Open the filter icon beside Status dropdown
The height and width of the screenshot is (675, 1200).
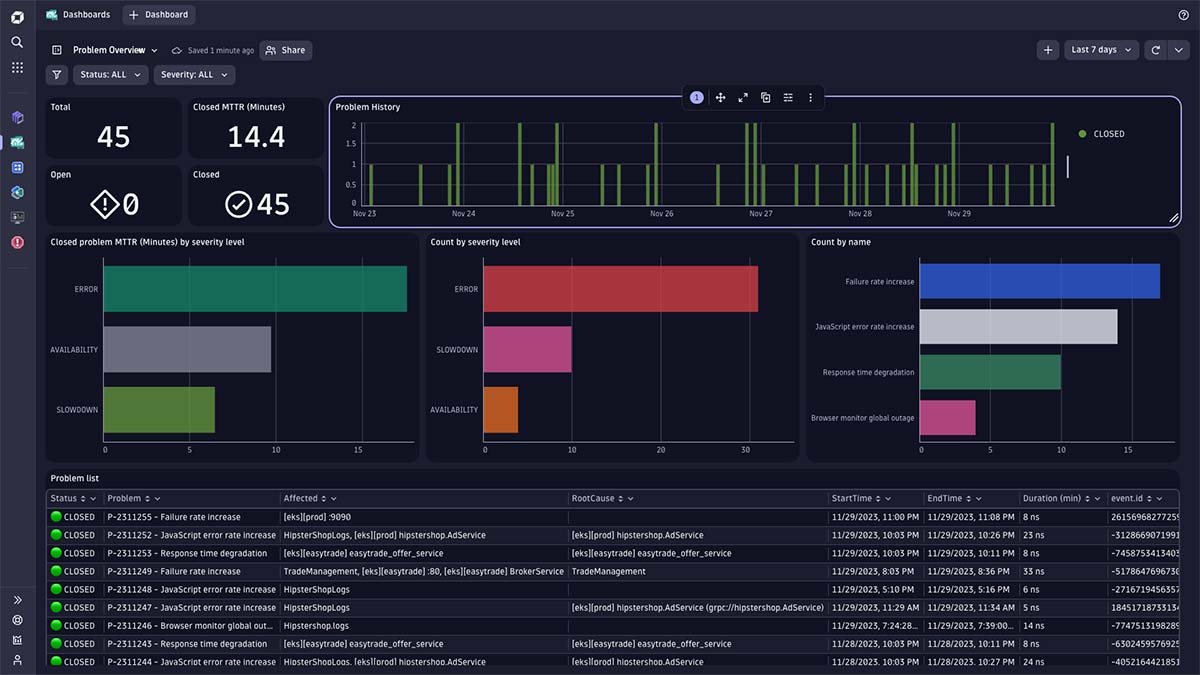click(56, 74)
